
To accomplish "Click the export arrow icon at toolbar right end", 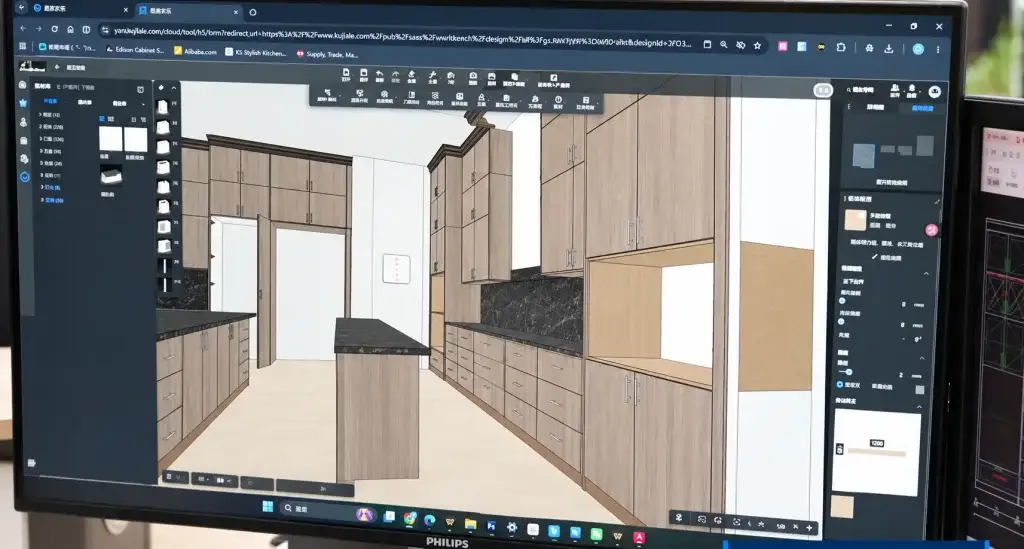I will [x=554, y=78].
